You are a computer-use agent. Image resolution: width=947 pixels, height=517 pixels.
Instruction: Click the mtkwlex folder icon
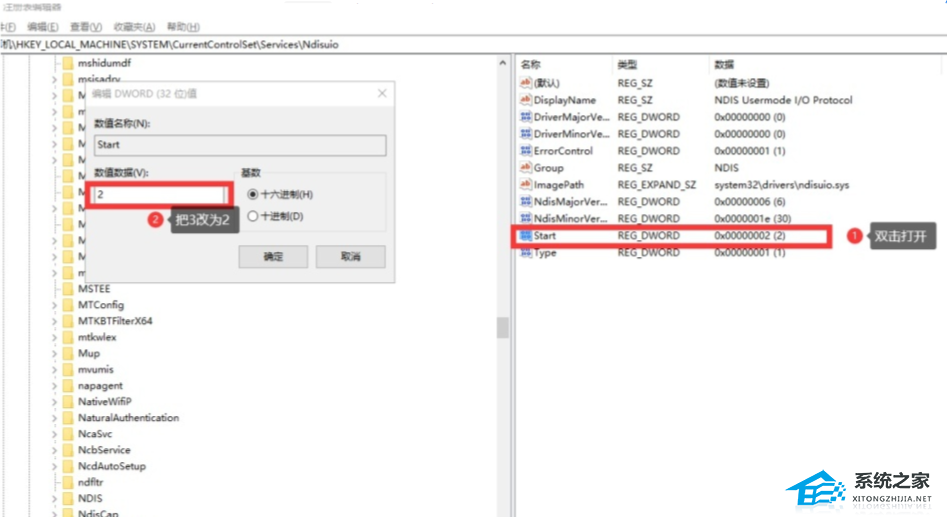pos(68,337)
